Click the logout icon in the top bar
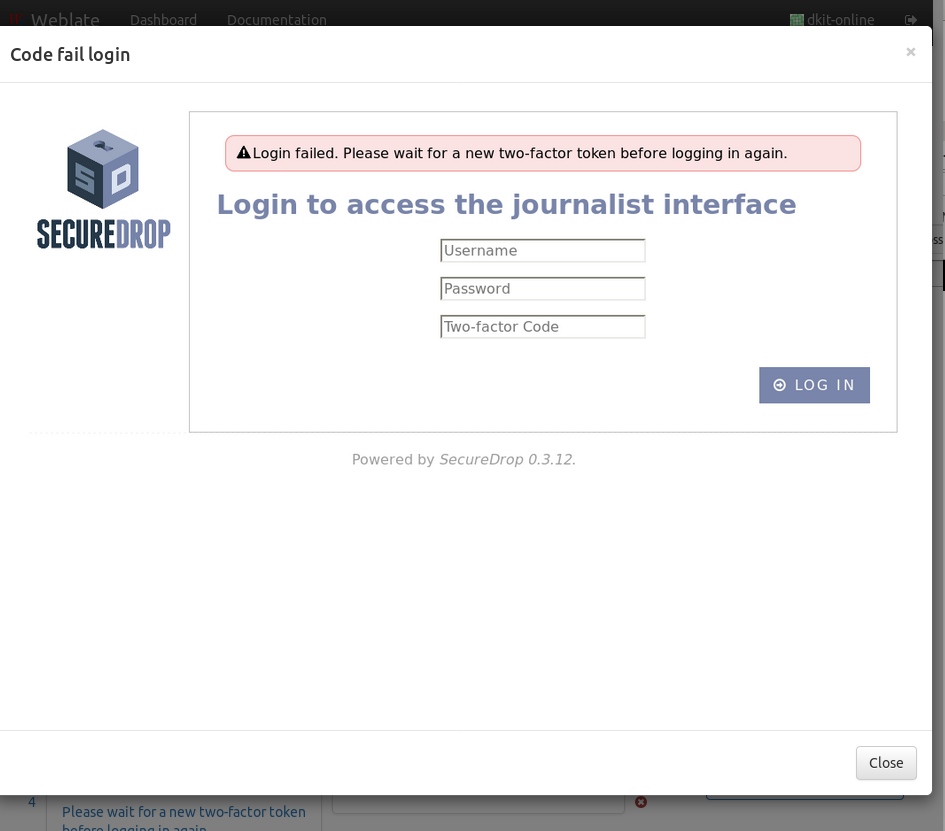This screenshot has height=831, width=945. coord(911,20)
